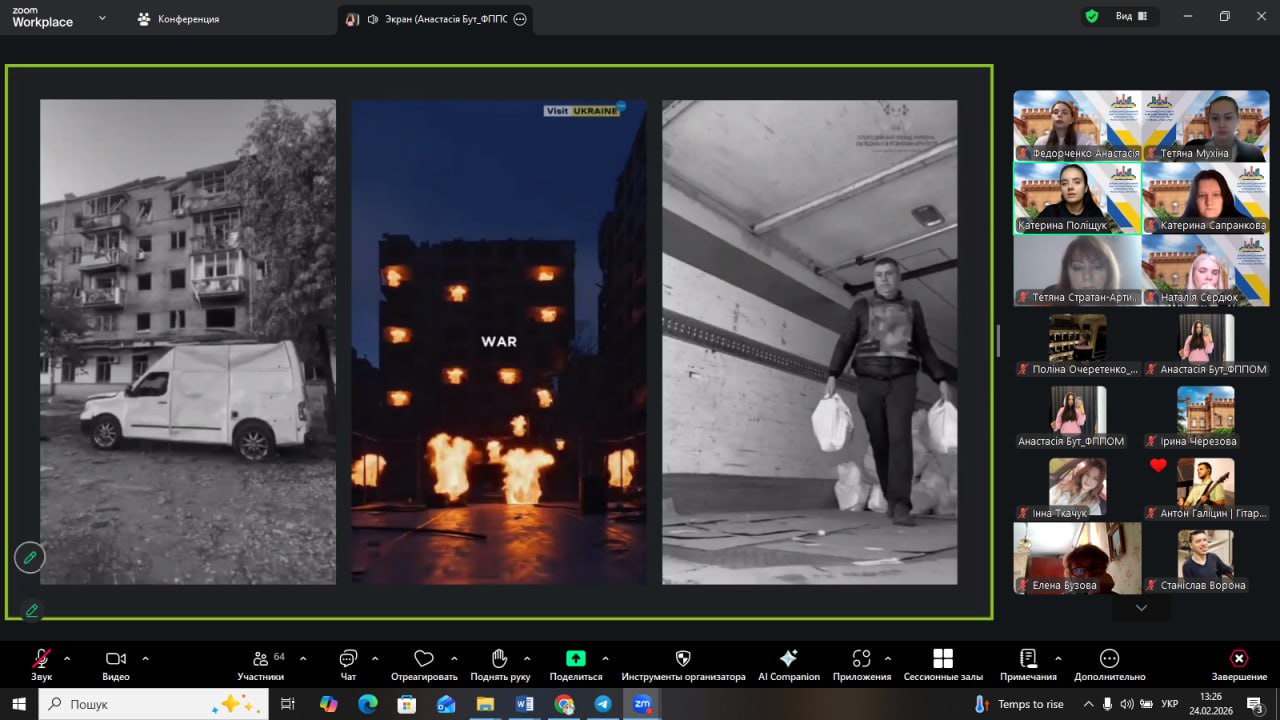Open Инструменты организатора host tools

pos(683,665)
